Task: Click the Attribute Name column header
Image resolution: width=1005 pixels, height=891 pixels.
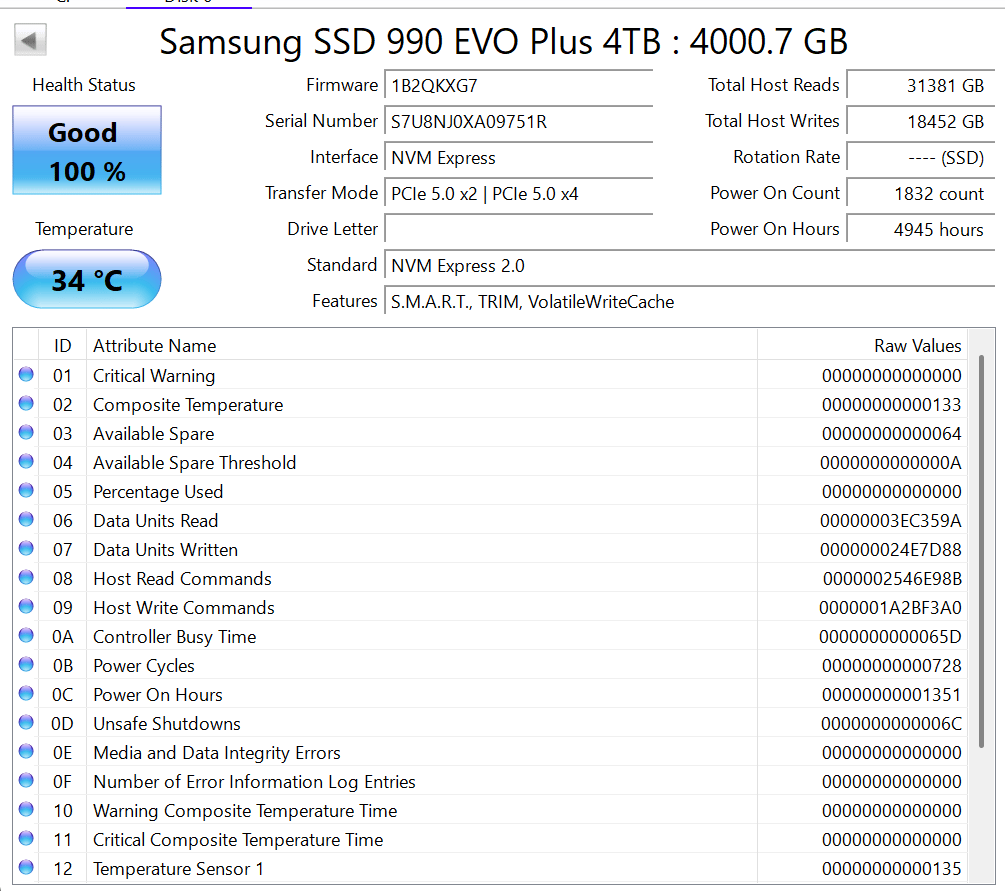Action: coord(422,346)
